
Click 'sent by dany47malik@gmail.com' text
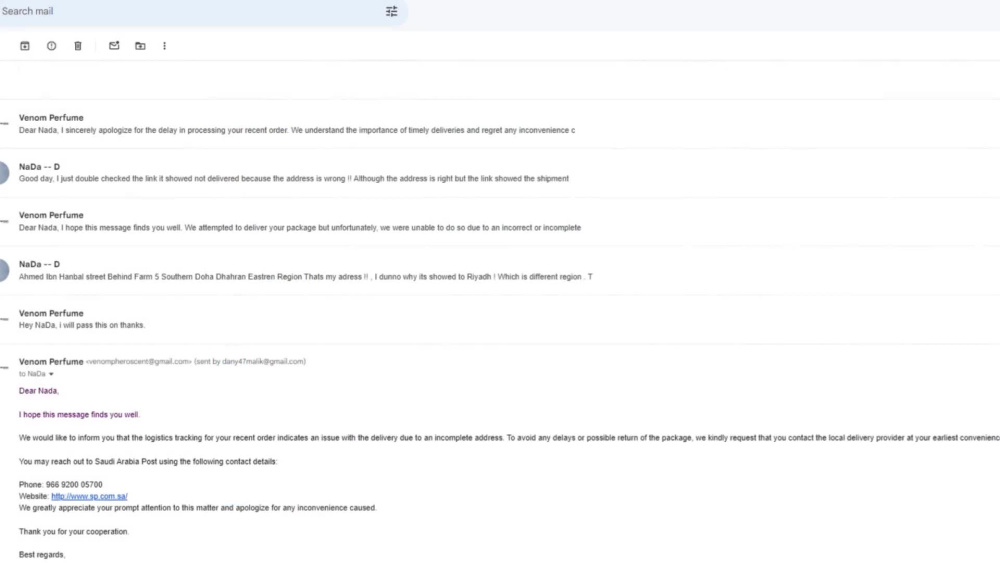[x=250, y=362]
